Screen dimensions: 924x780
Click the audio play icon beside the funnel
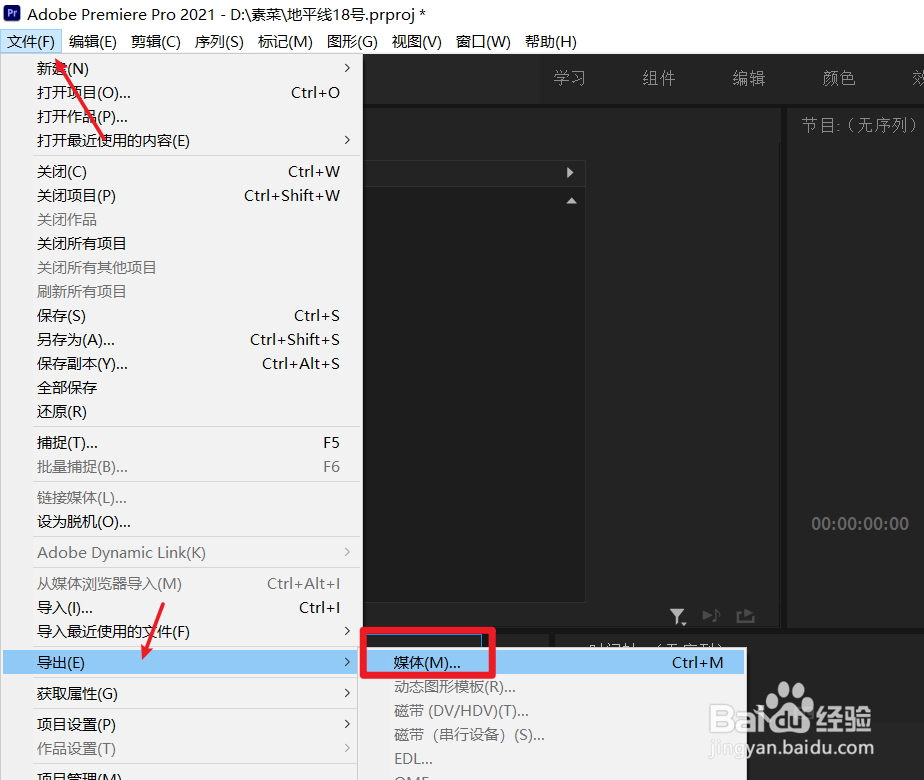point(711,616)
